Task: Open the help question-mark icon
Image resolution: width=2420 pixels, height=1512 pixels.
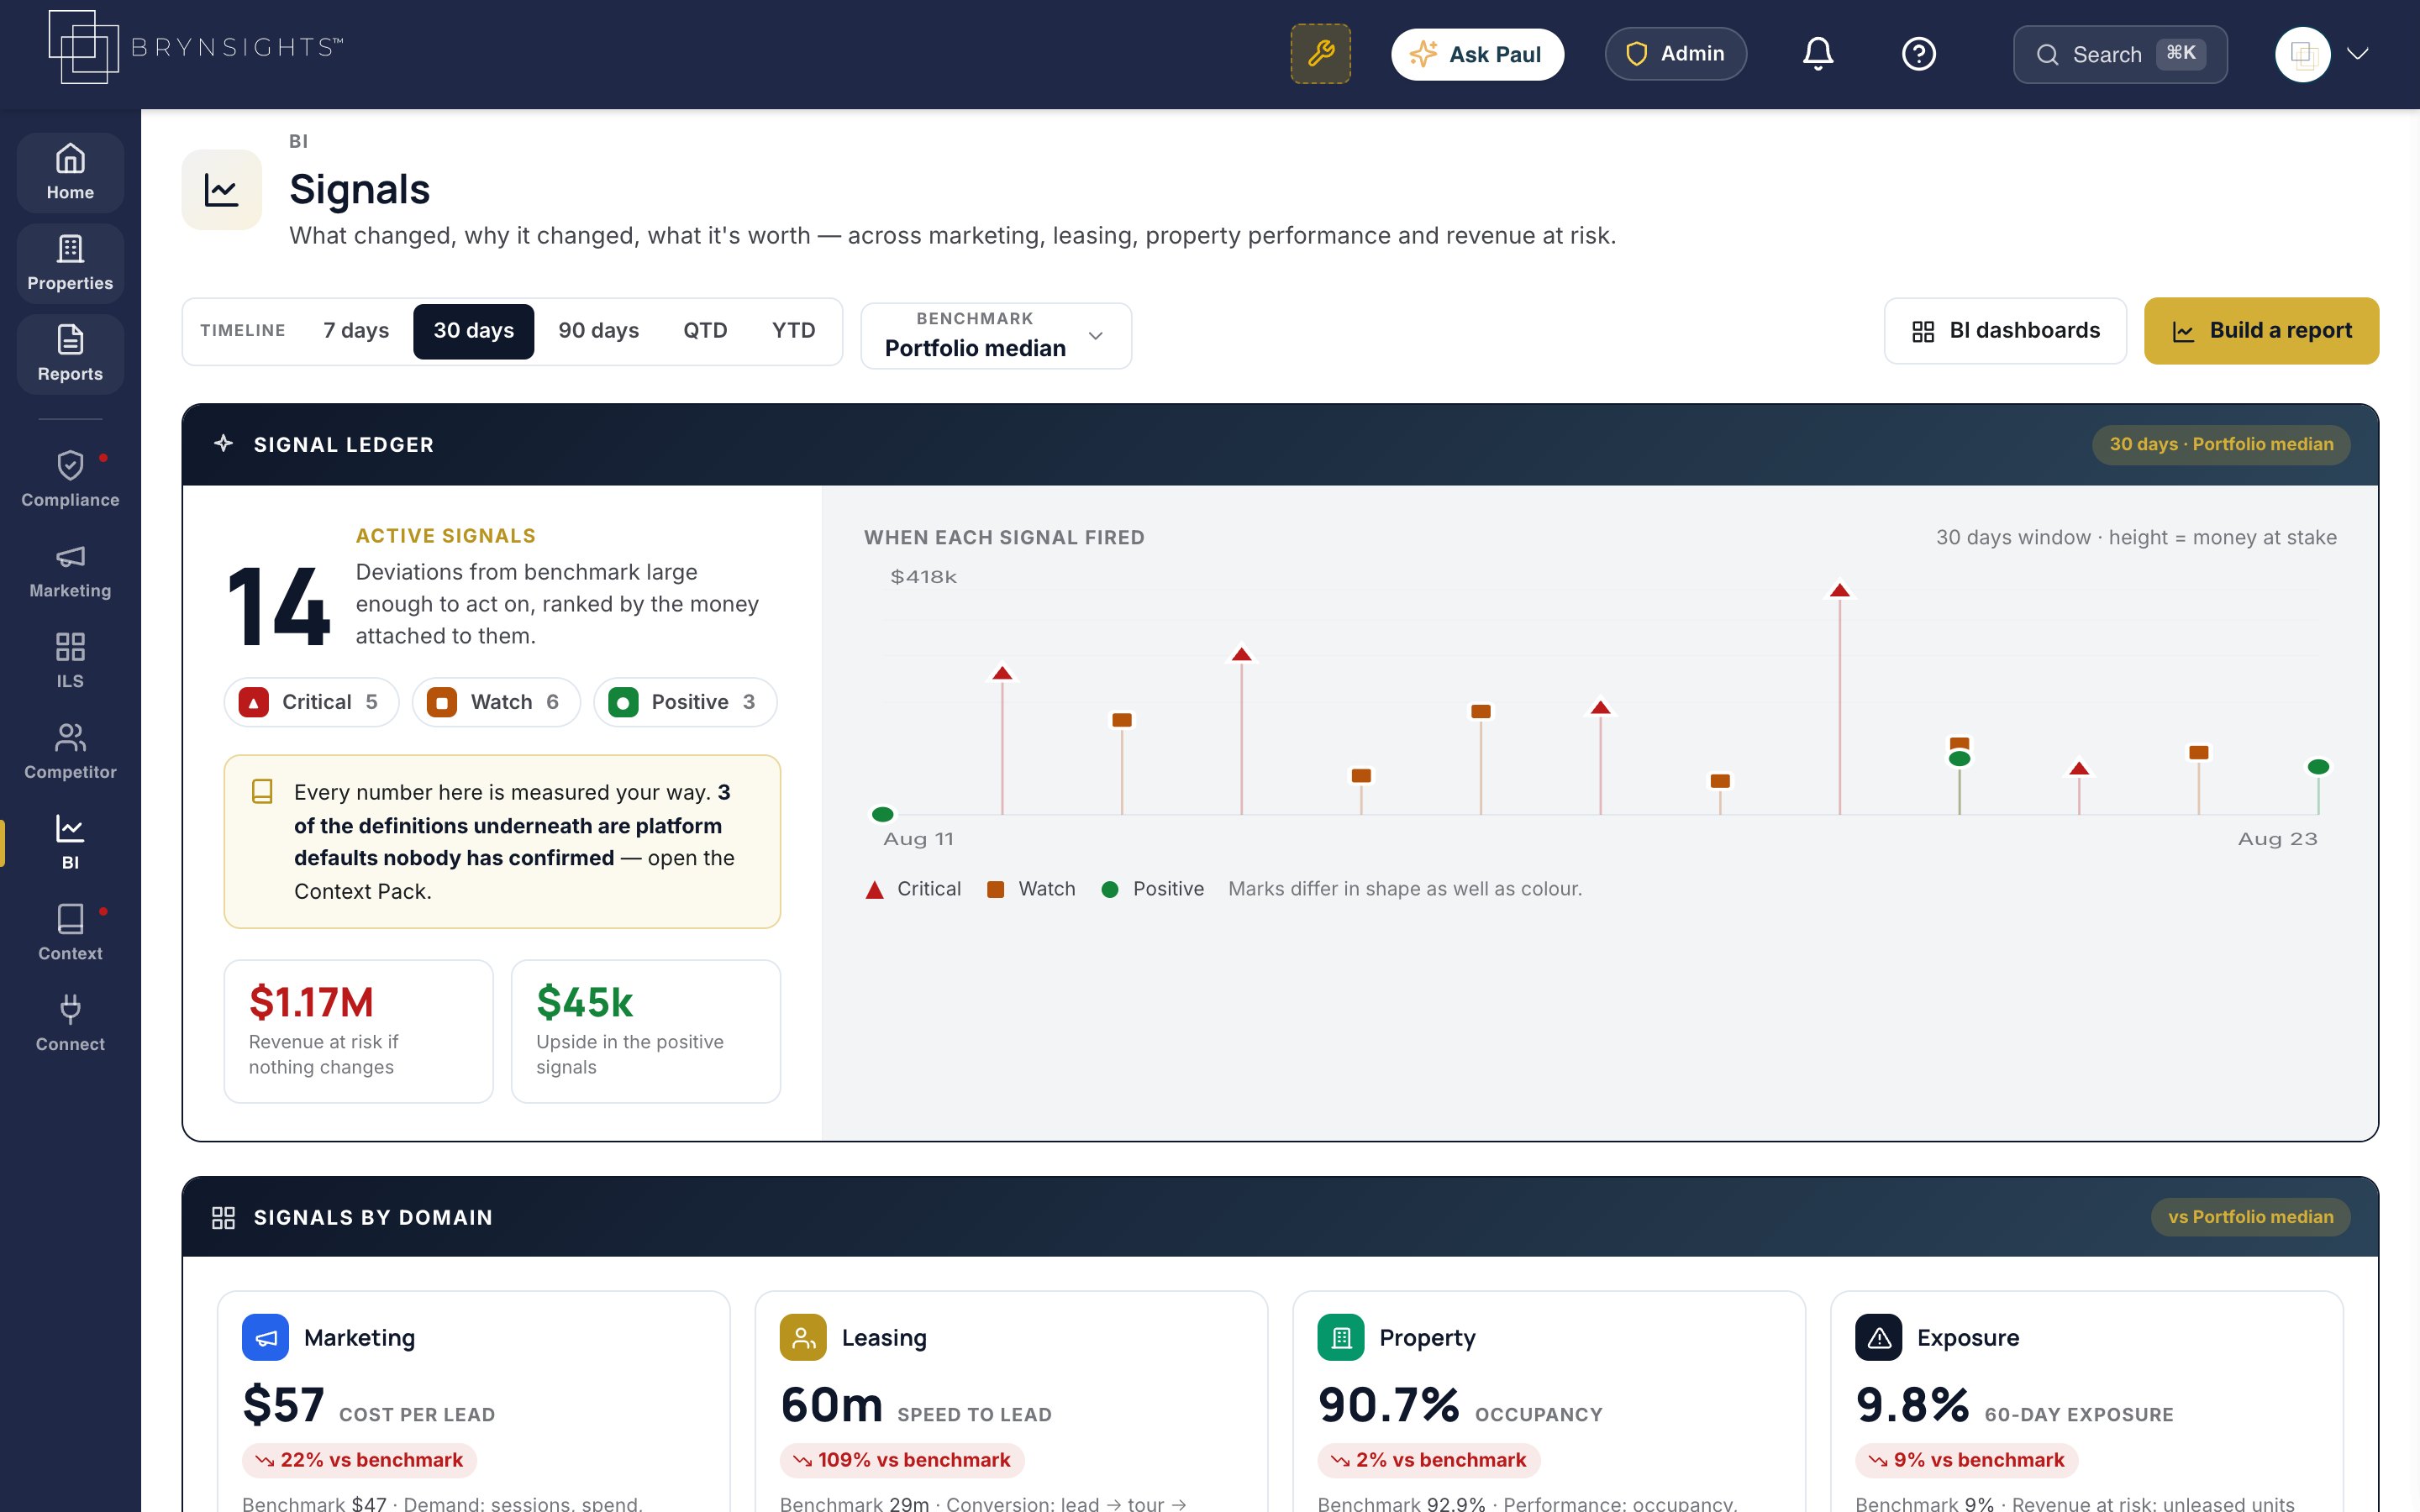Action: 1918,54
